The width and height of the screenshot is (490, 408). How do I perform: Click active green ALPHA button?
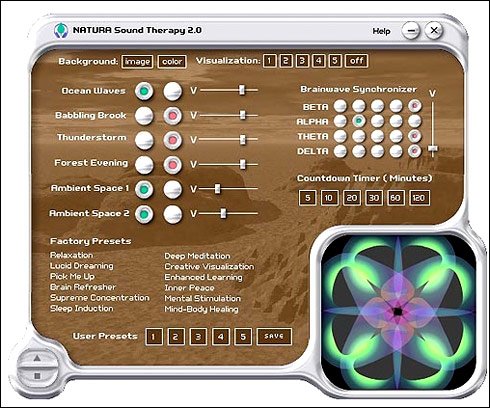[x=359, y=121]
